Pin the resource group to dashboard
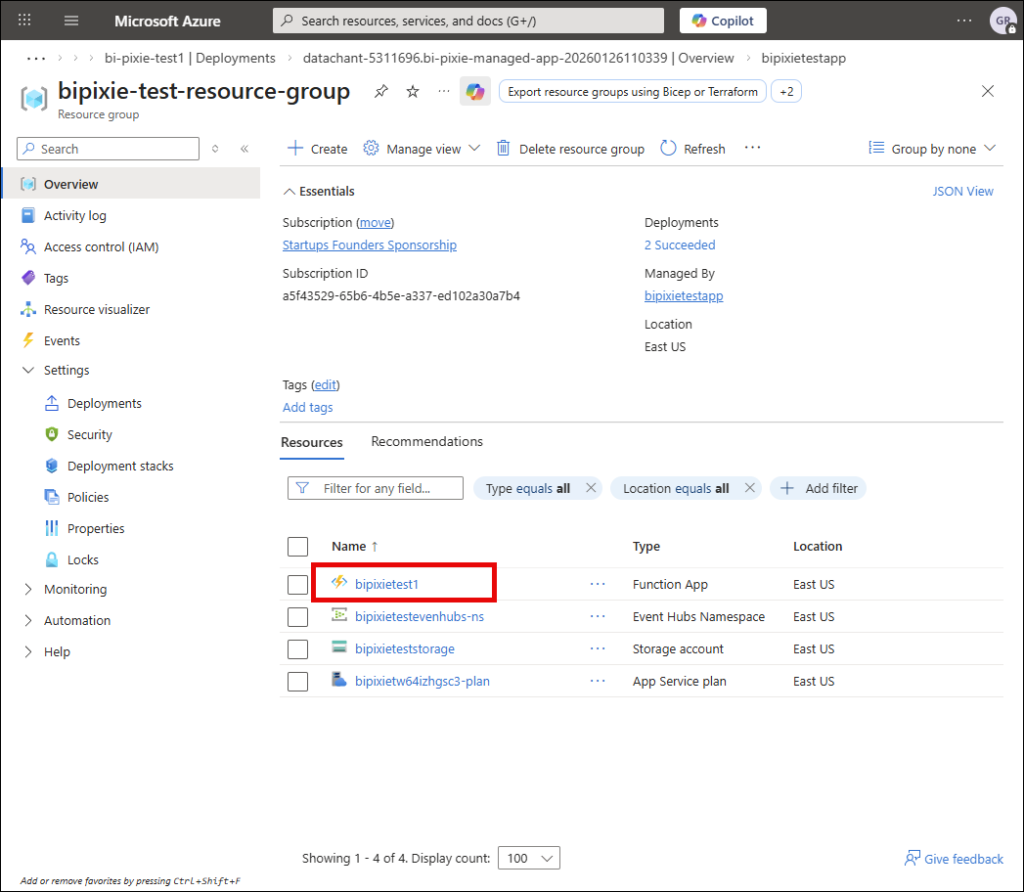This screenshot has height=892, width=1024. 381,92
